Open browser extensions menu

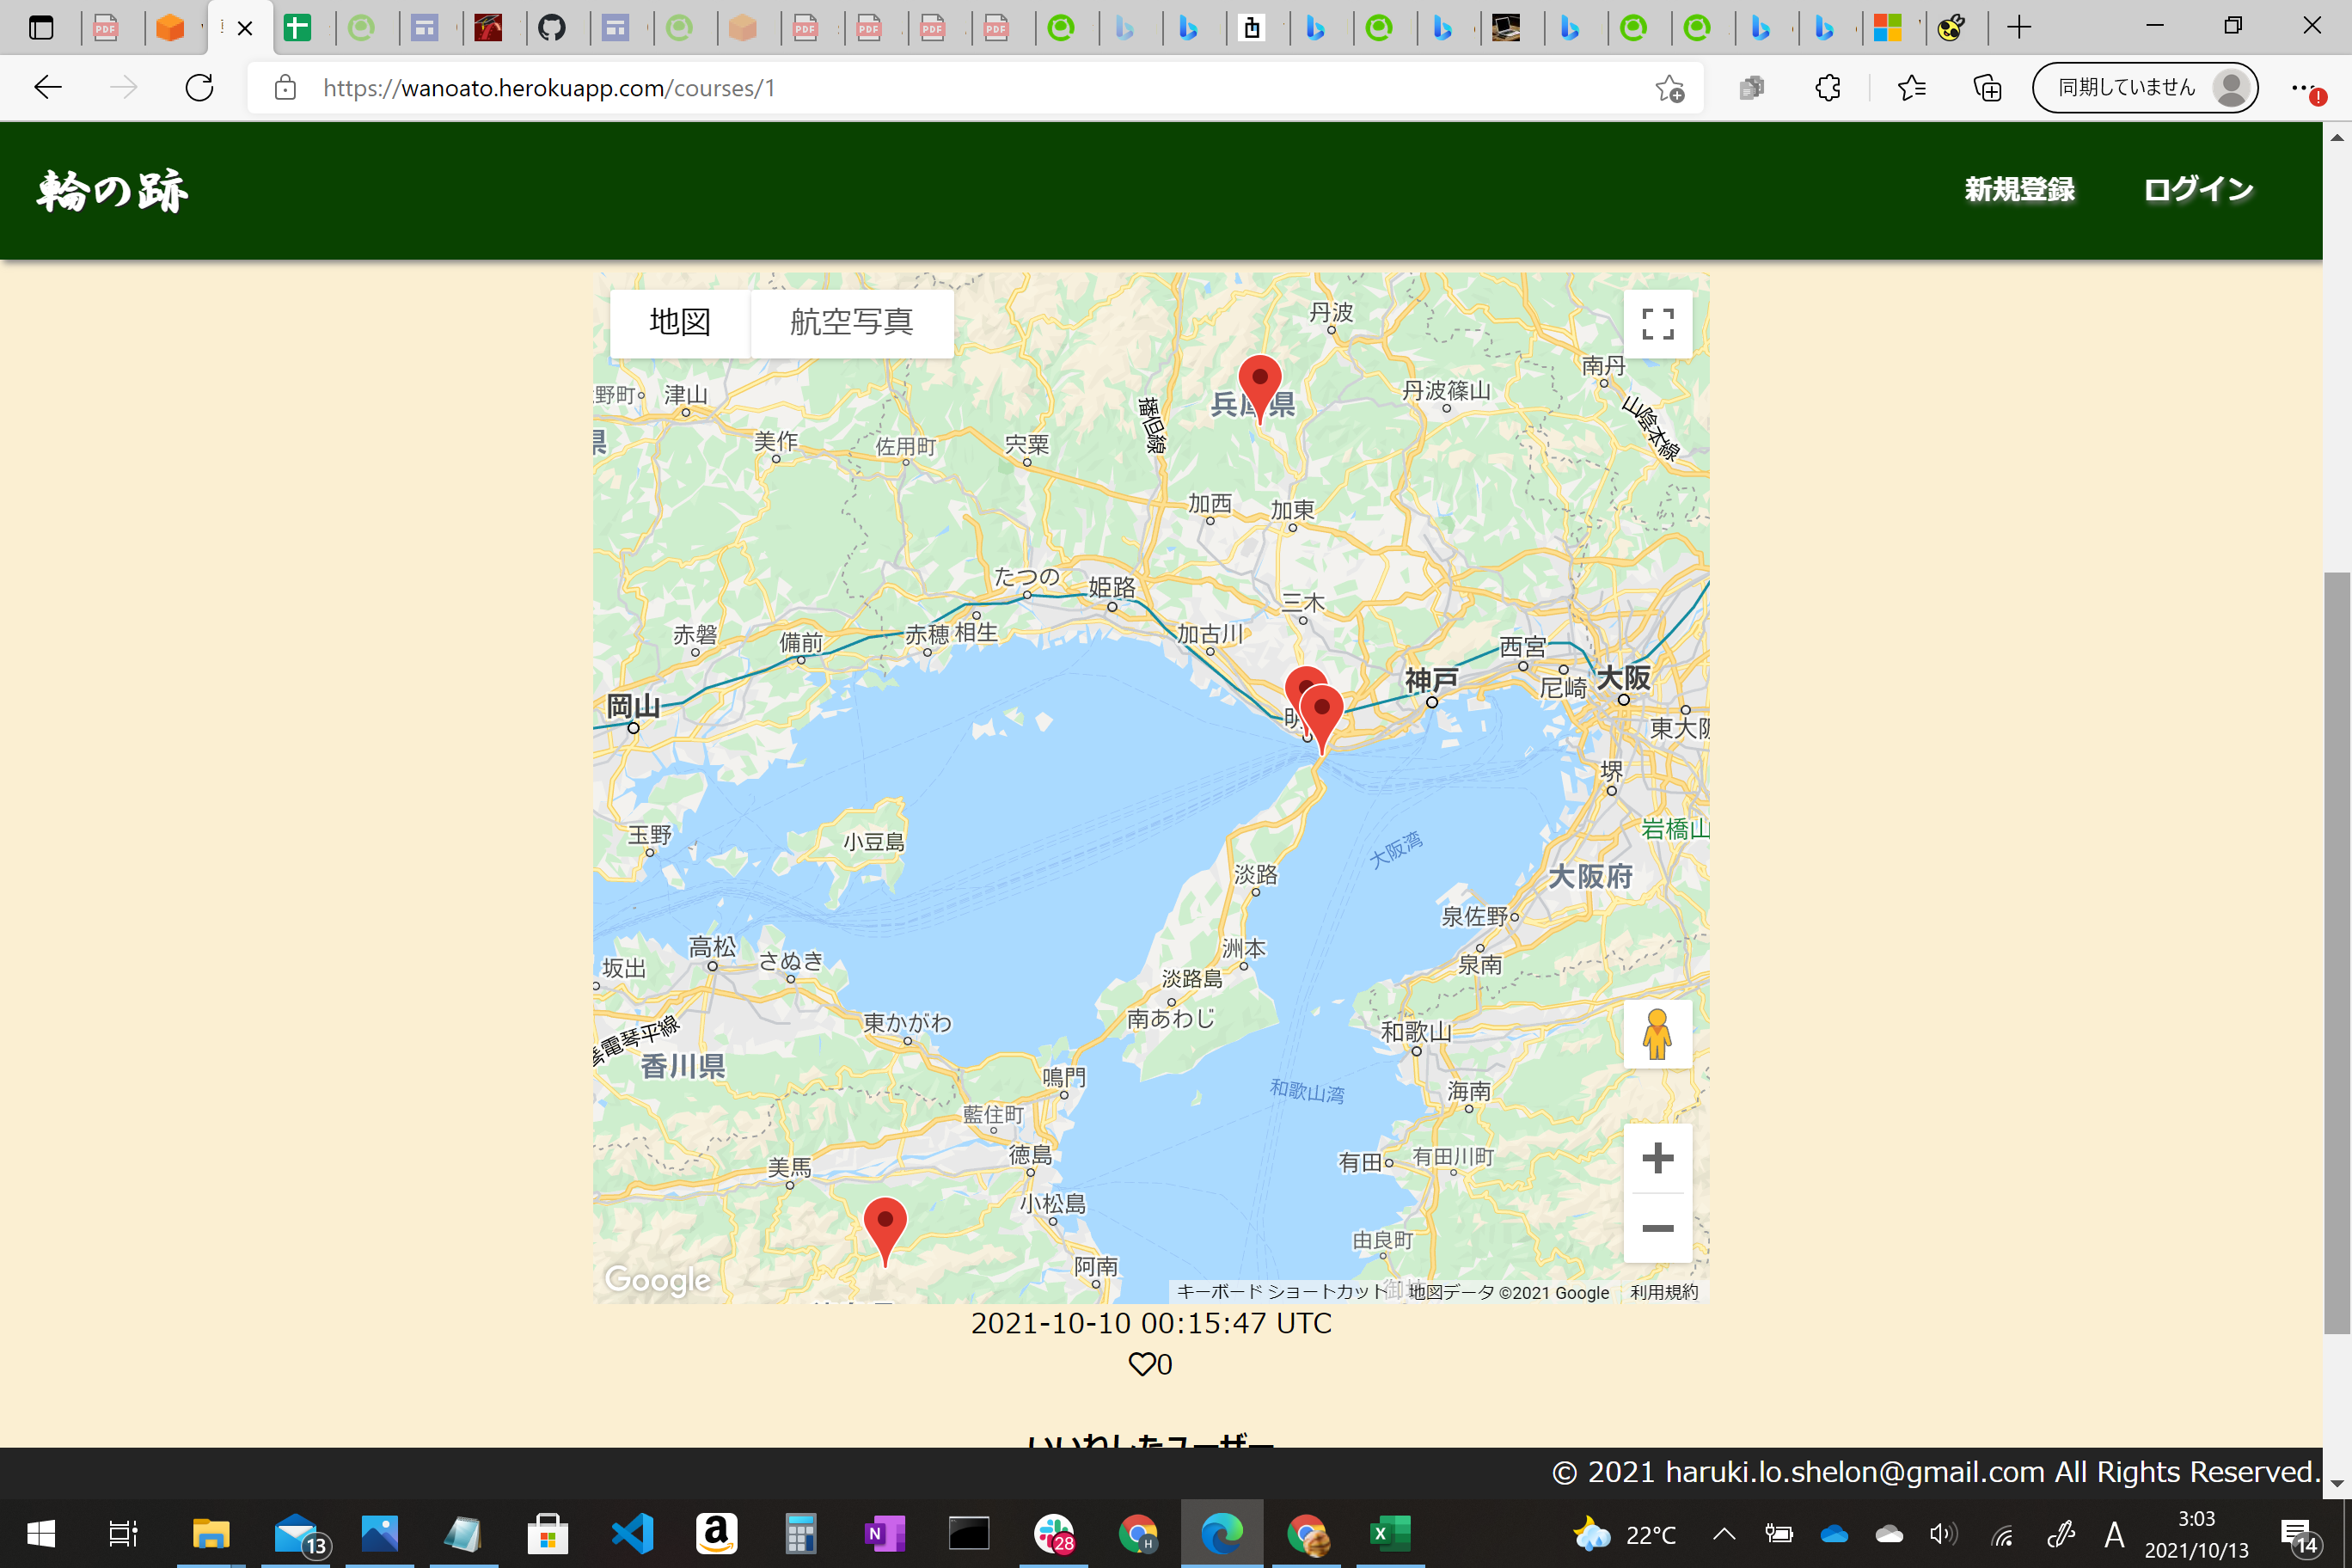coord(1827,88)
